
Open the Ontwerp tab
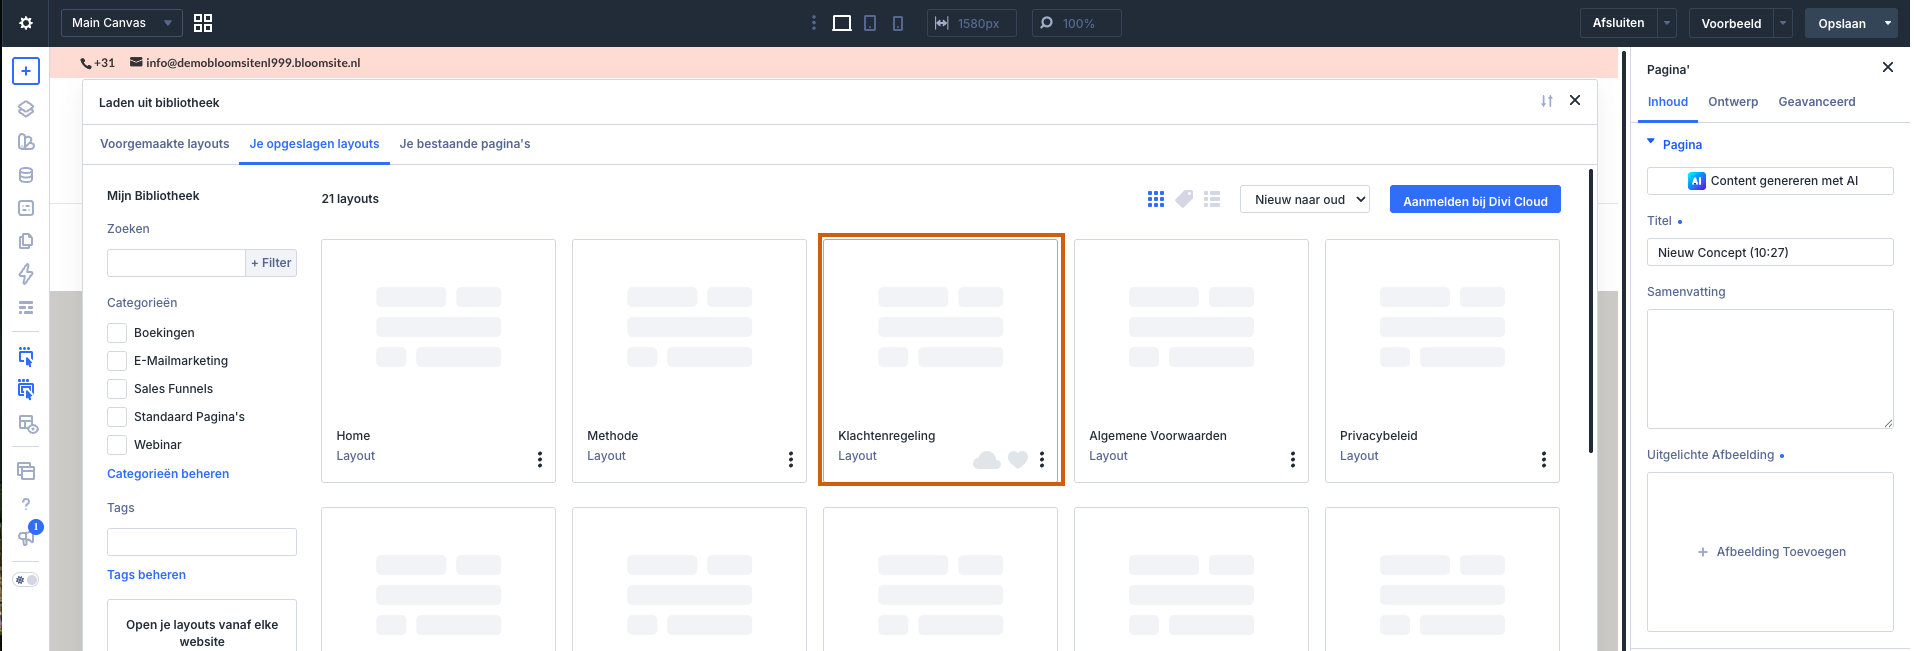click(x=1733, y=102)
